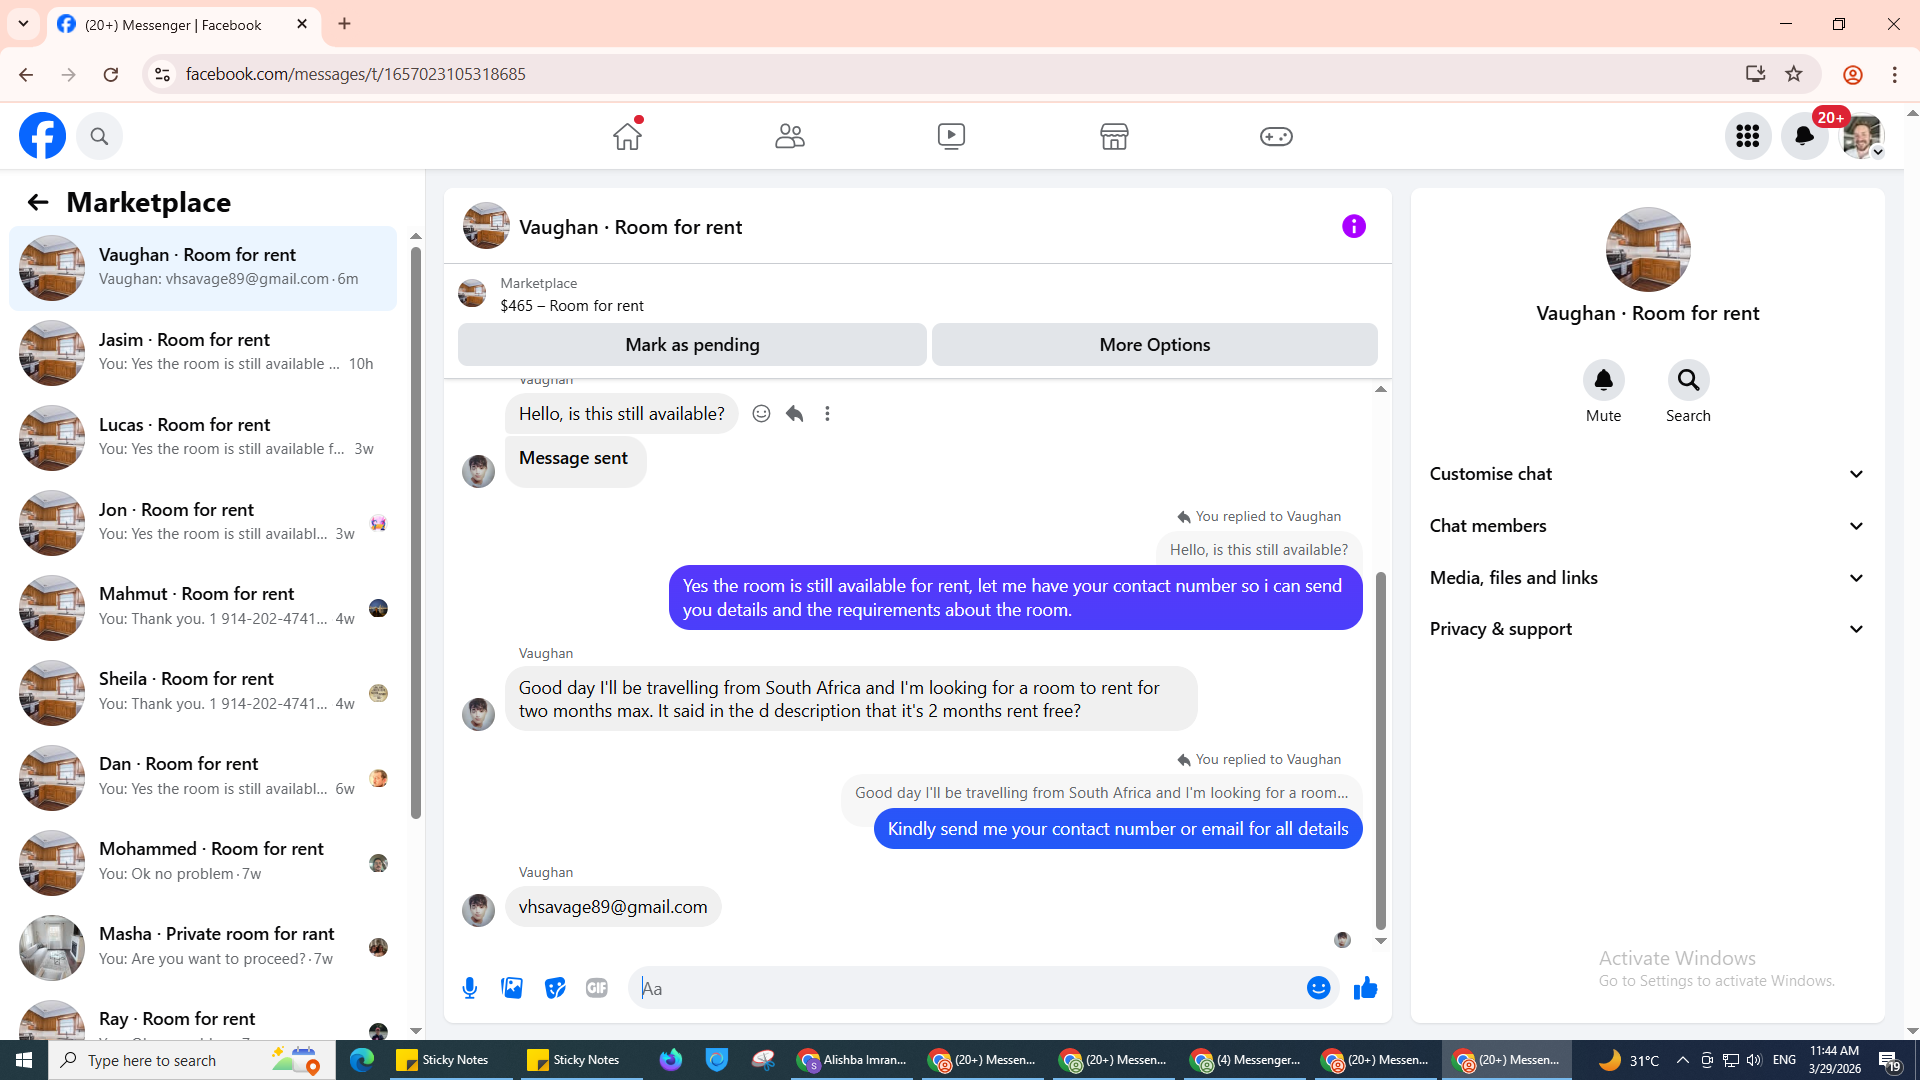Open Masha · Private room for rant conversation

(203, 948)
